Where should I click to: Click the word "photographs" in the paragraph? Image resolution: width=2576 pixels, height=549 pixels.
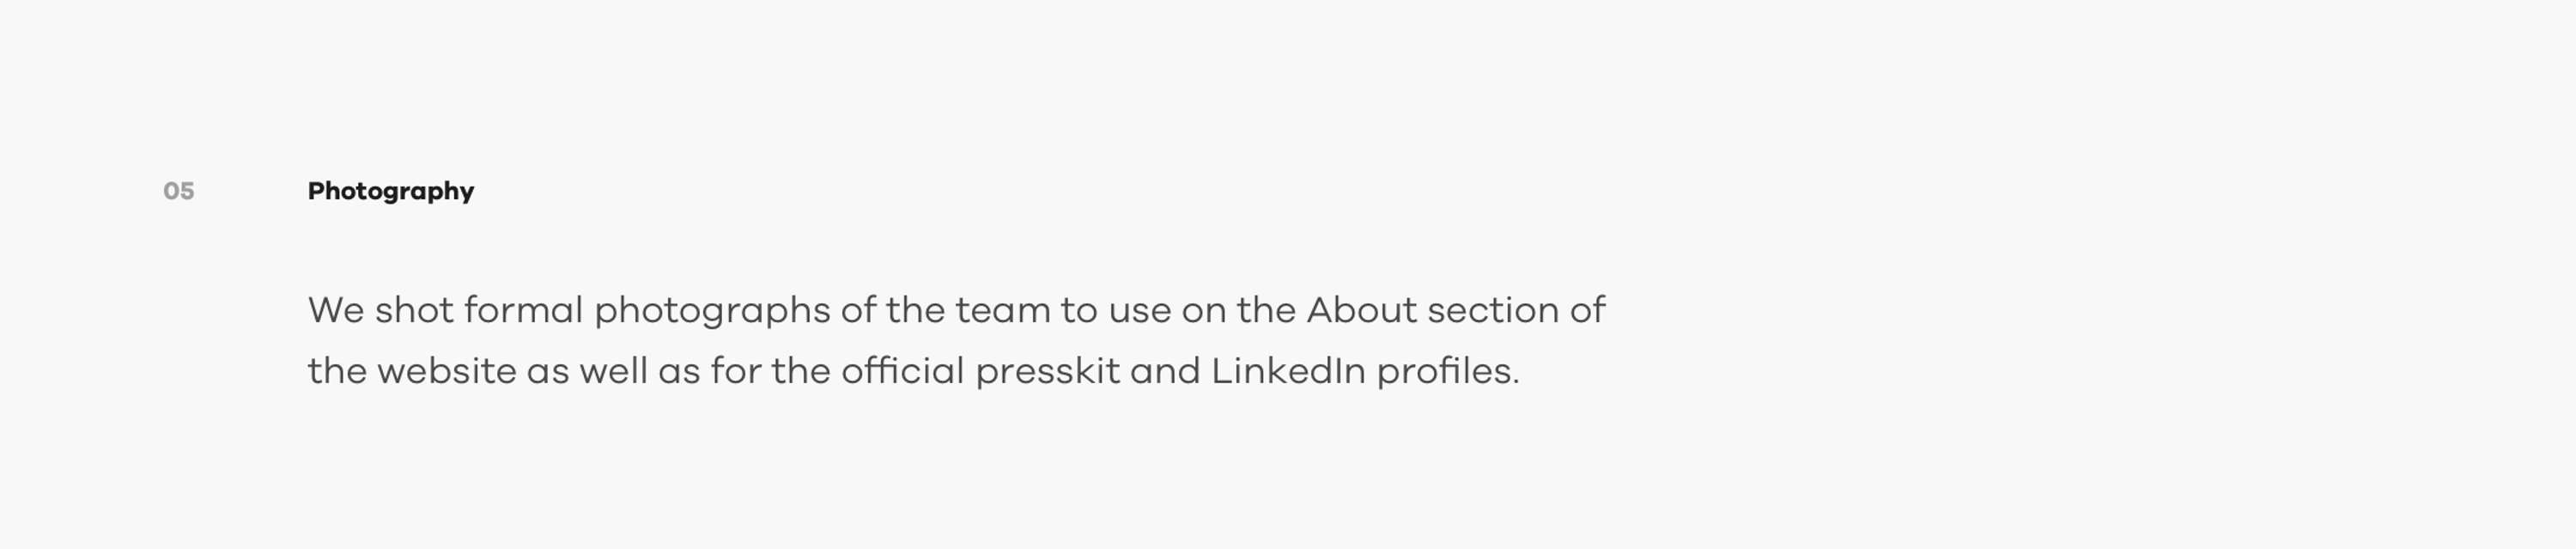[x=712, y=312]
